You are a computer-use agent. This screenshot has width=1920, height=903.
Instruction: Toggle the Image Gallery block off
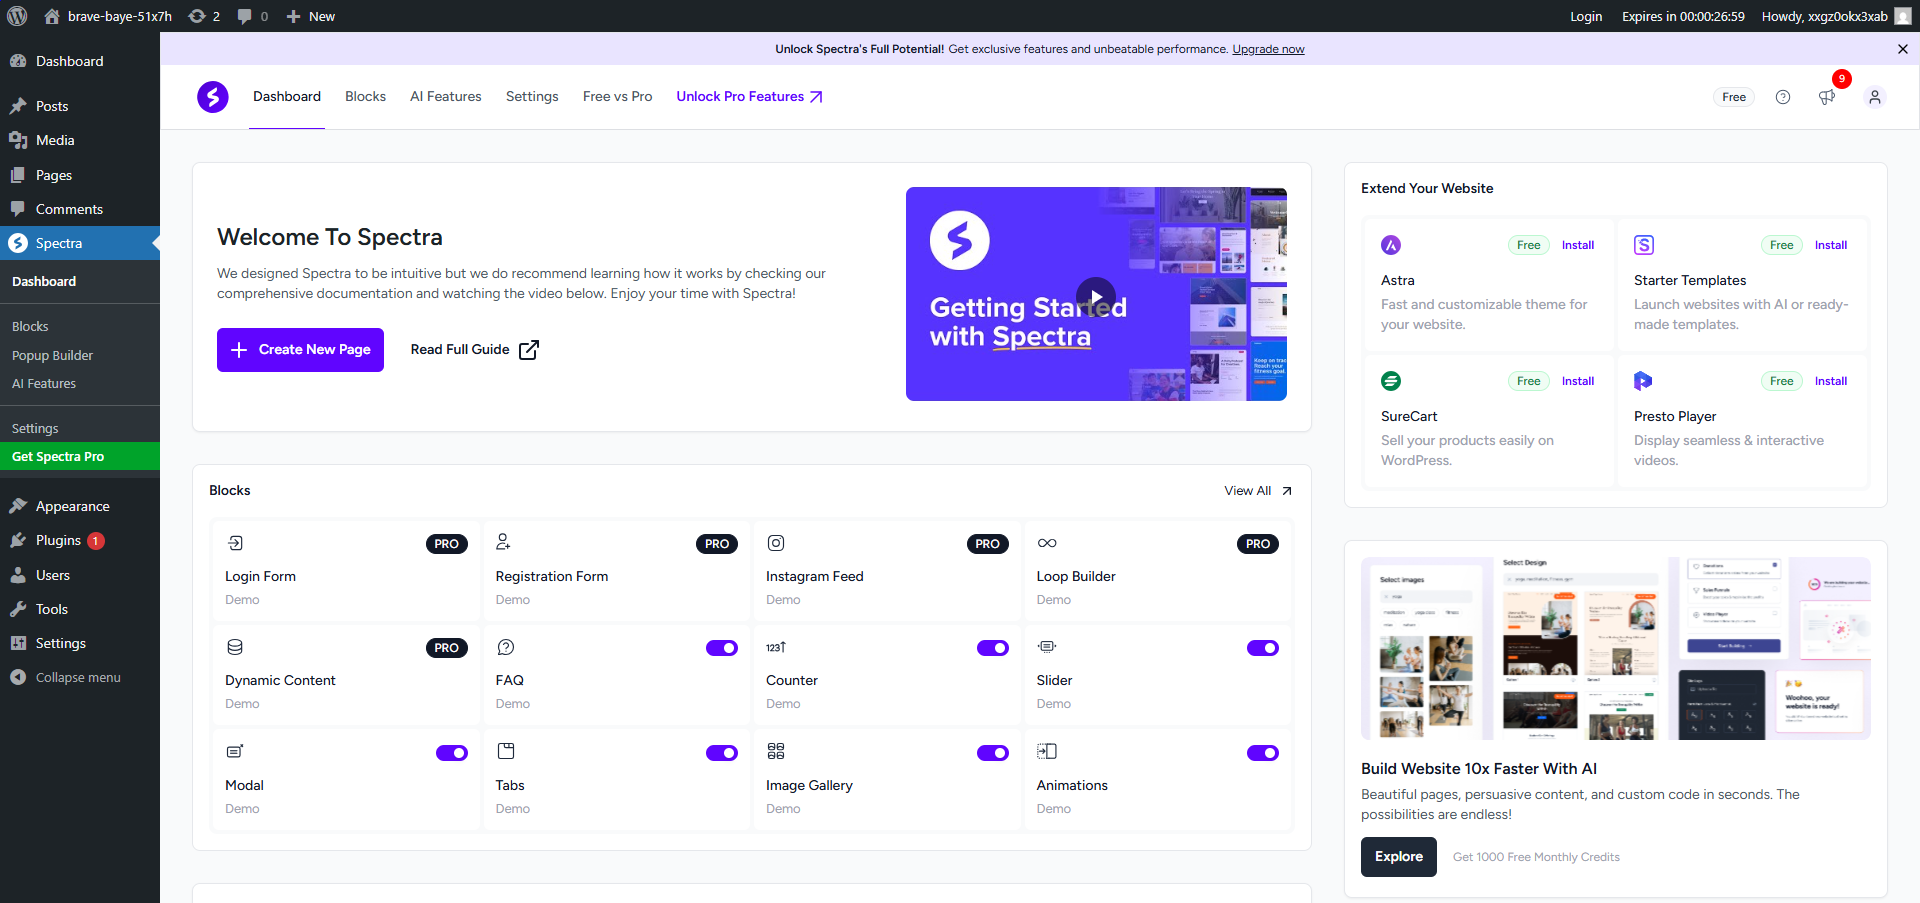992,753
